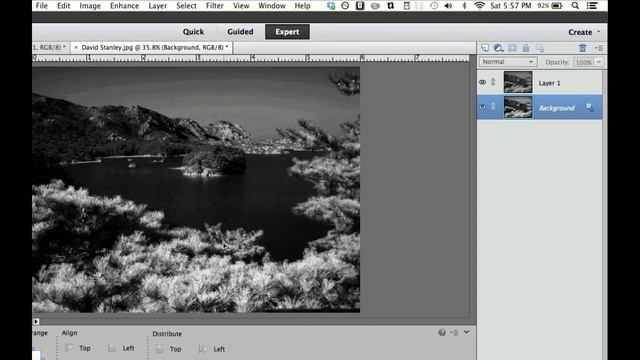
Task: Click the Align Top label
Action: pos(85,348)
